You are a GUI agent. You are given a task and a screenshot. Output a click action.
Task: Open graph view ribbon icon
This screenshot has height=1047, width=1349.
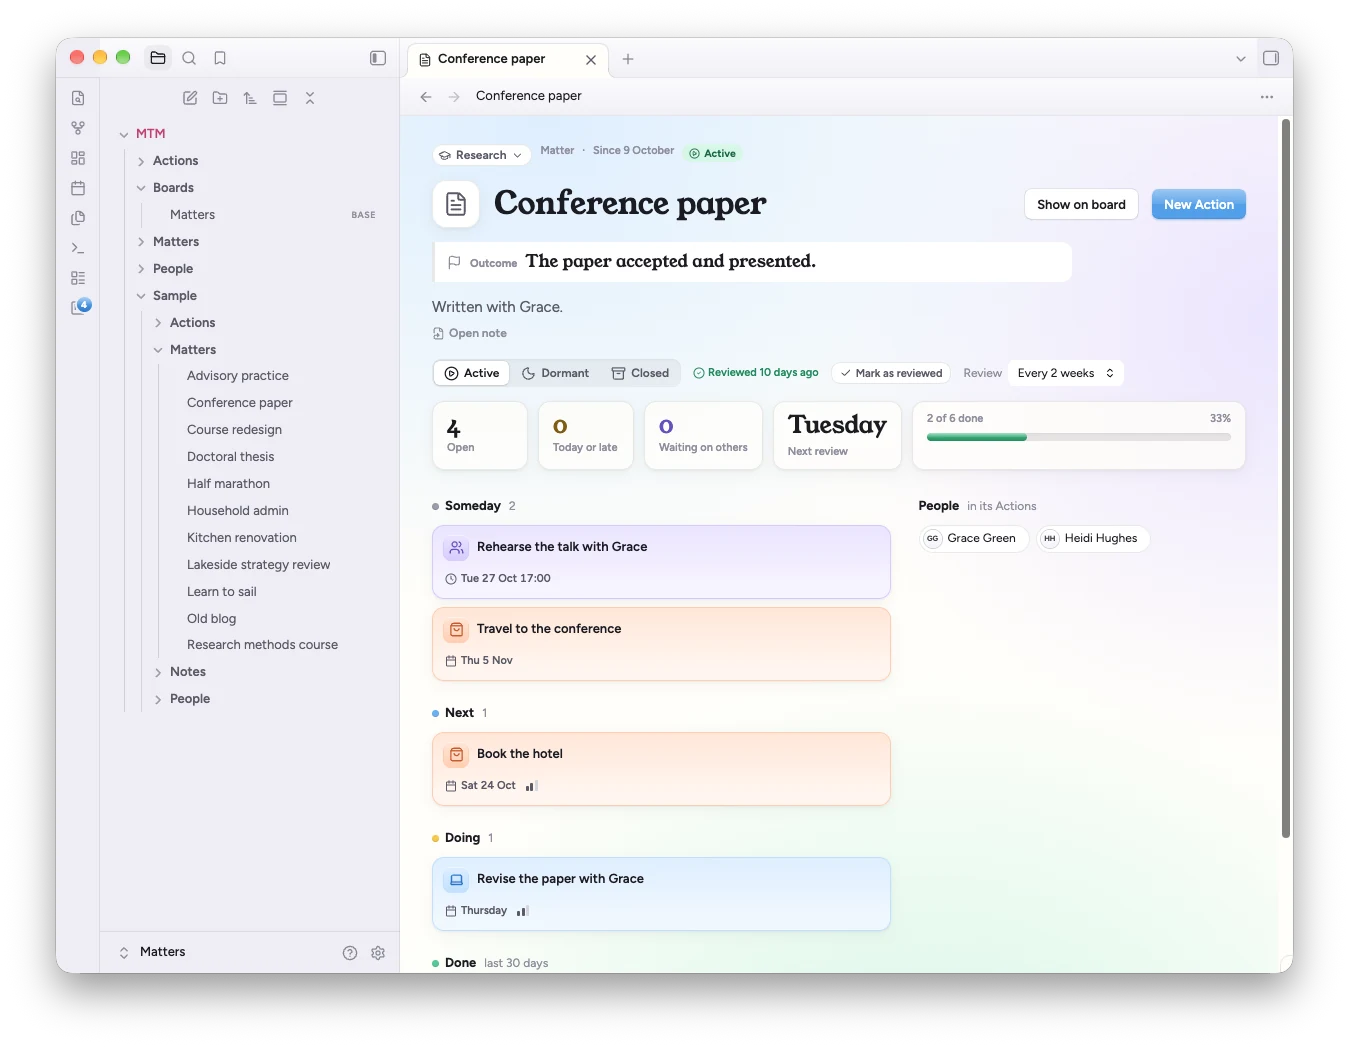point(78,128)
